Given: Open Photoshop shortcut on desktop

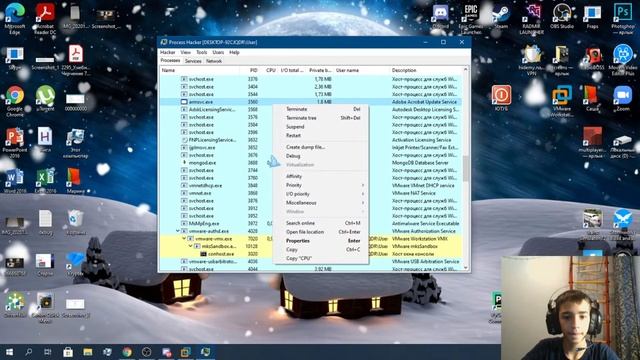Looking at the screenshot, I should point(623,18).
